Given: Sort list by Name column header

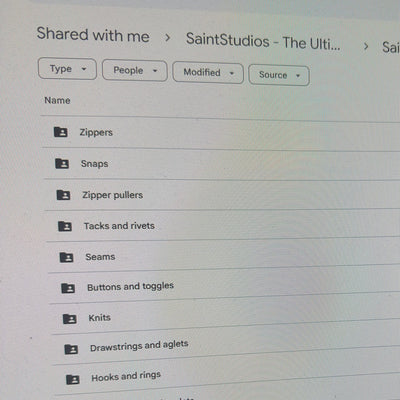Looking at the screenshot, I should (57, 100).
